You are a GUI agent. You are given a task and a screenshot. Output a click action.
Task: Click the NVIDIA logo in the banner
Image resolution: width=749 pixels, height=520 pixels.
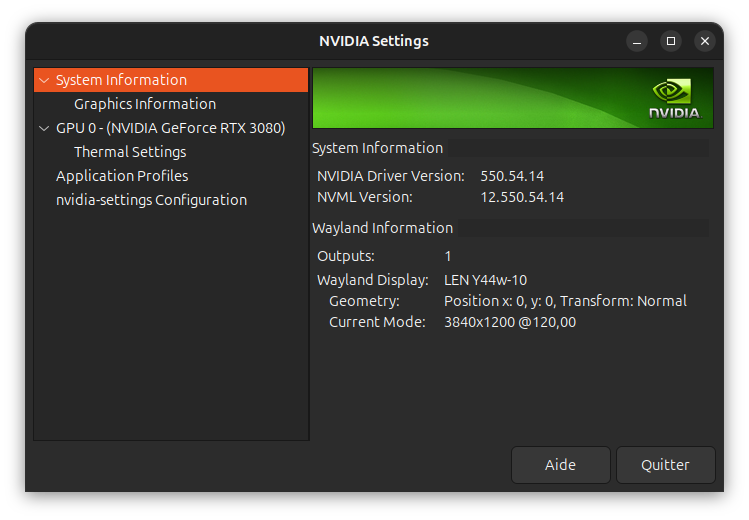tap(674, 97)
